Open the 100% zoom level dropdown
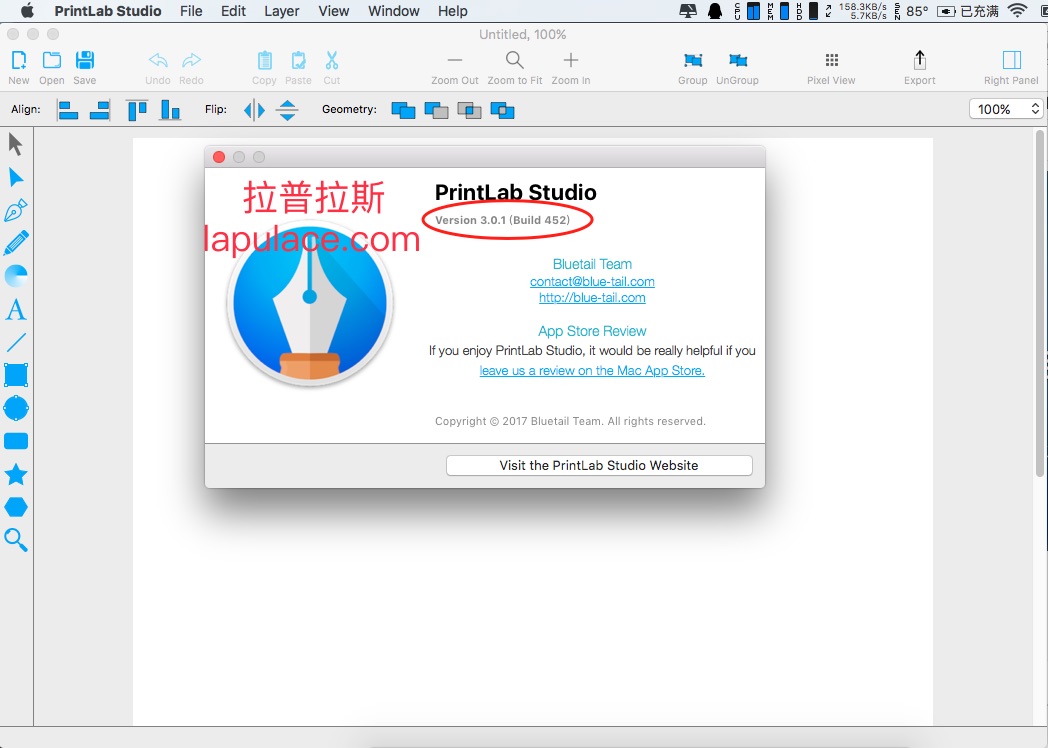Screen dimensions: 1048x748 pyautogui.click(x=1006, y=109)
